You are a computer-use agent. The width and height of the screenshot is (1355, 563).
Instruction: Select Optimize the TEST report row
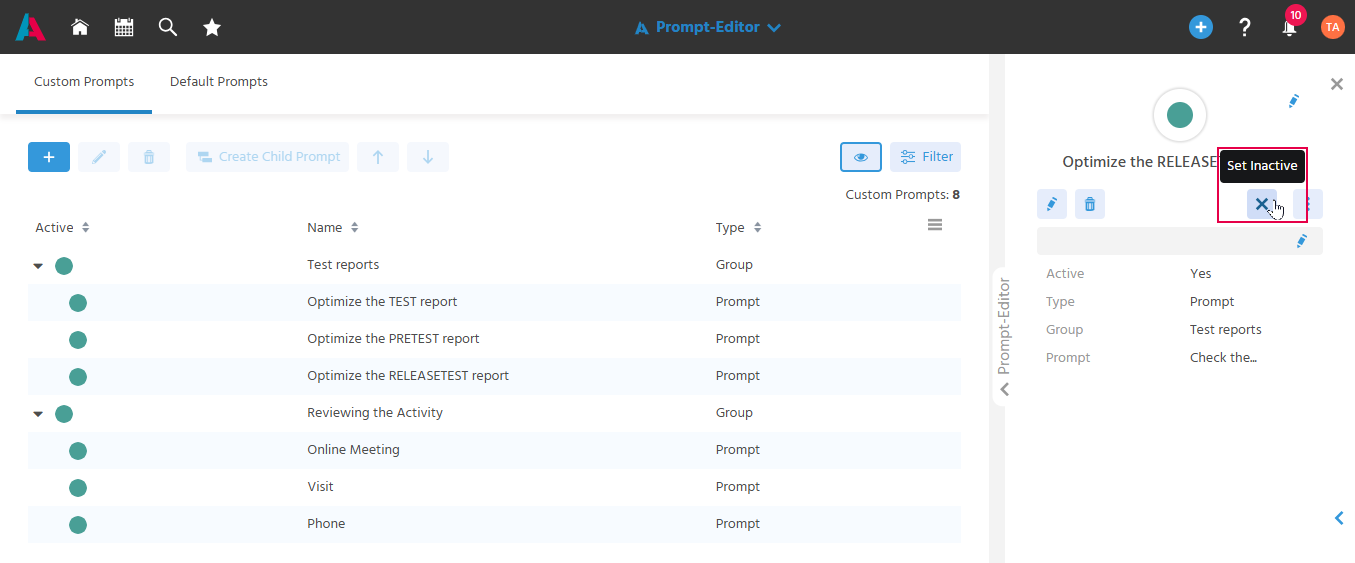click(x=494, y=302)
